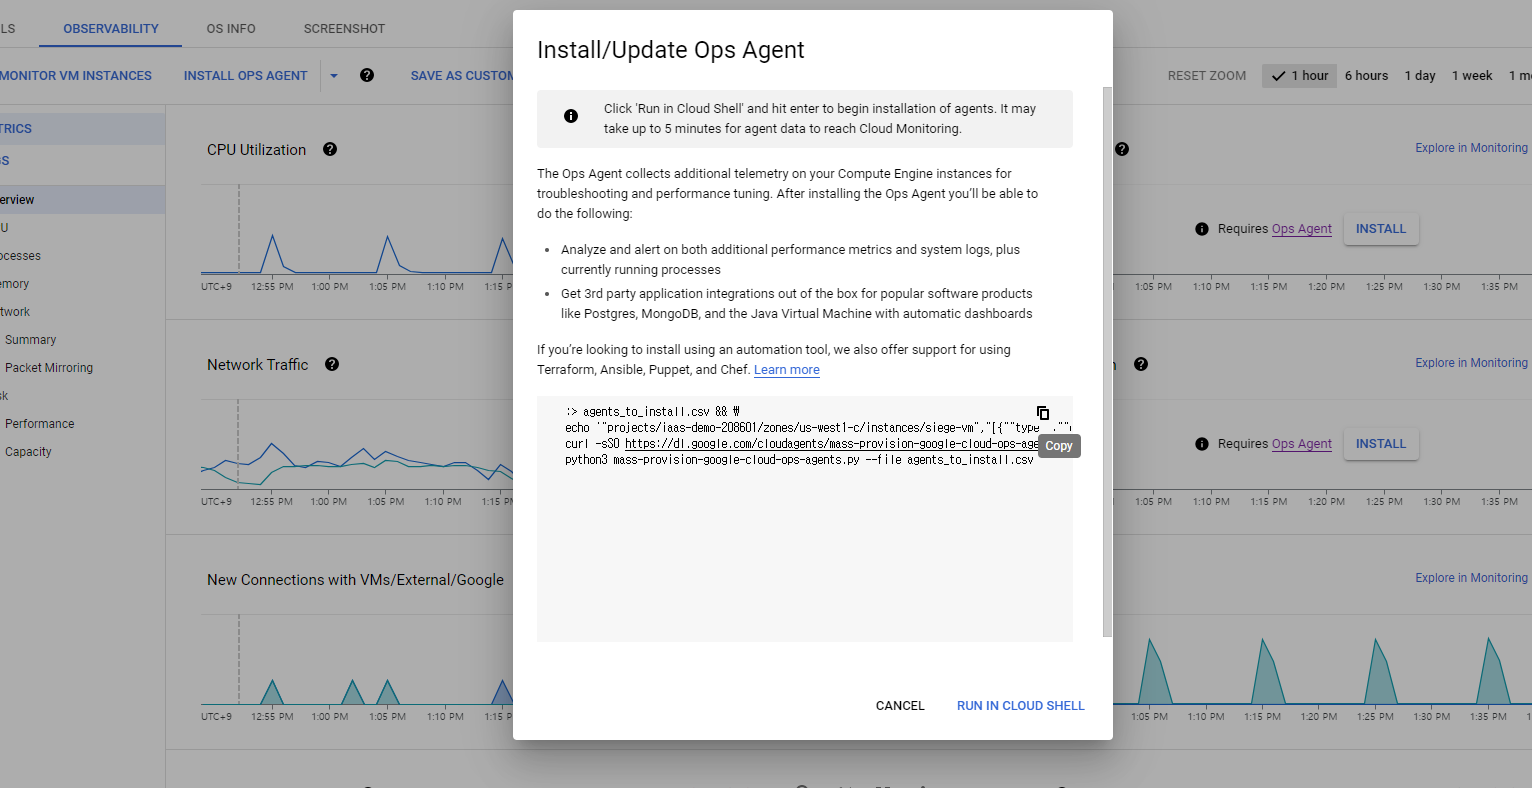Click the python3 mass-provision command line
The height and width of the screenshot is (788, 1532).
point(800,460)
